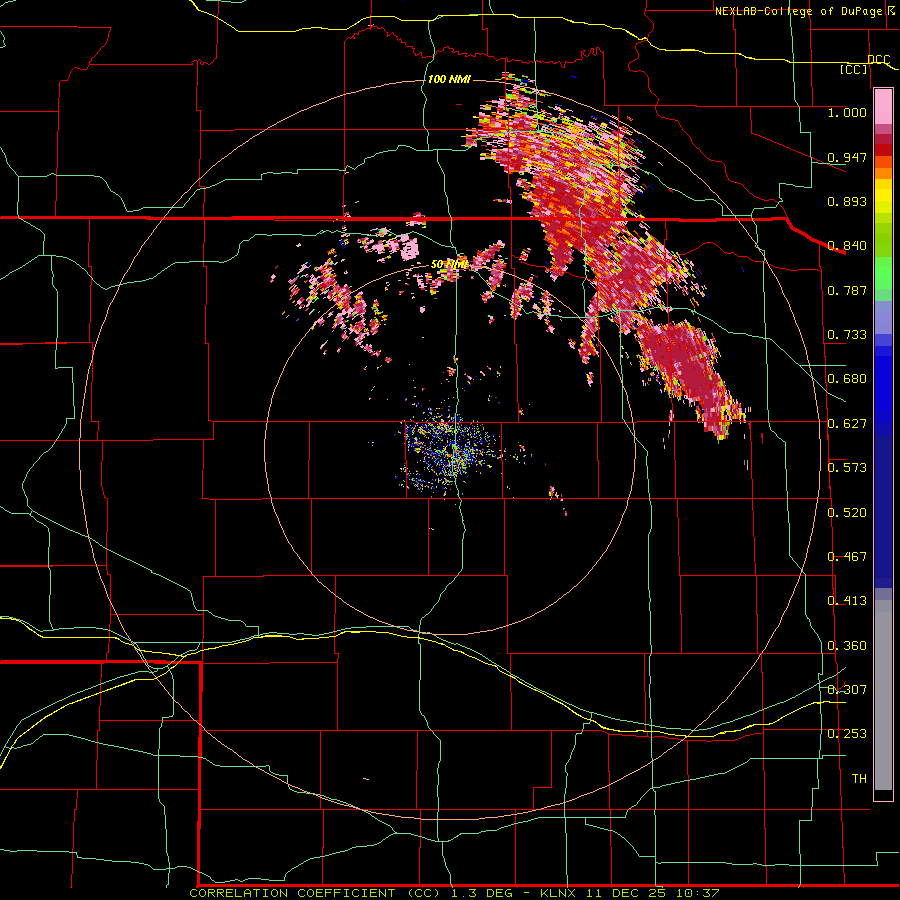Click the TH threshold label

pos(859,778)
